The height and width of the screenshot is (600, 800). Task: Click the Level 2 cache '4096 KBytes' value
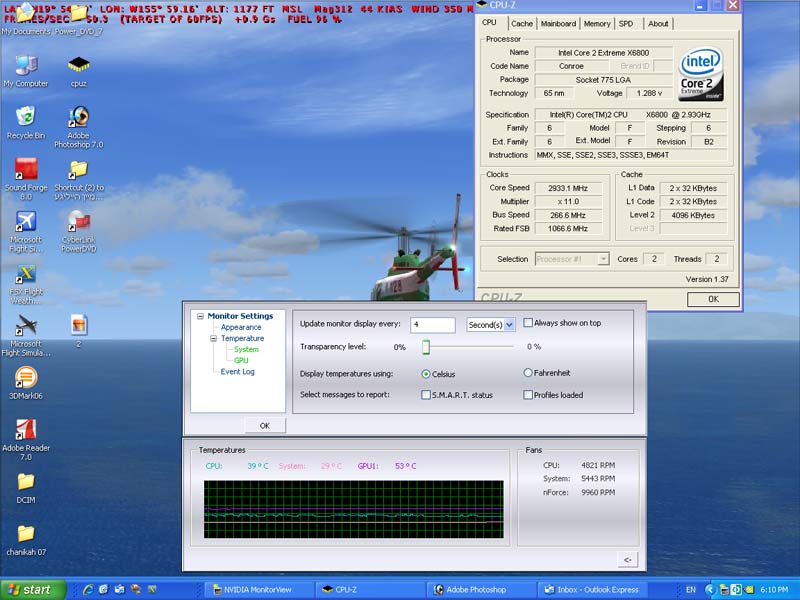pos(693,215)
